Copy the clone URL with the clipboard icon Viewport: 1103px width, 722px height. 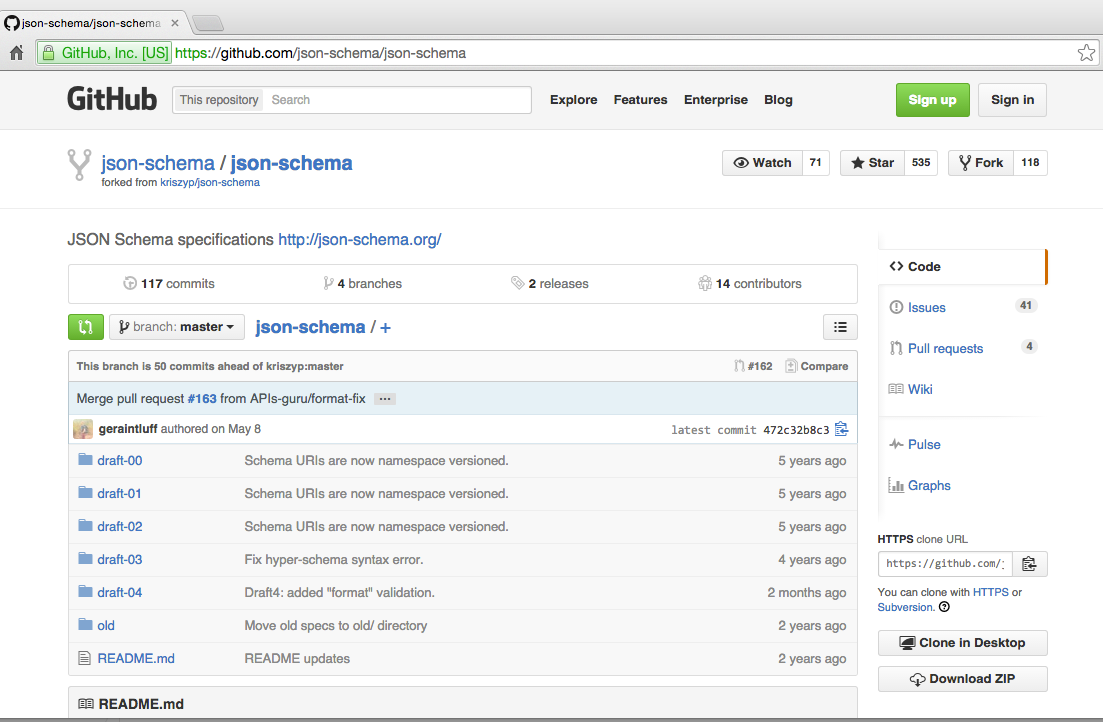1030,563
